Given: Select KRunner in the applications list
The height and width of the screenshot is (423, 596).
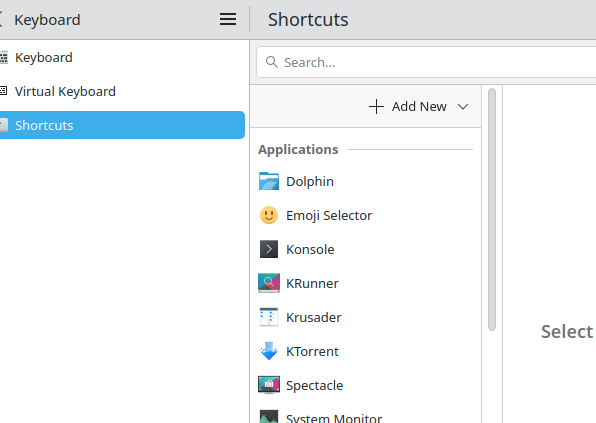Looking at the screenshot, I should pos(366,283).
